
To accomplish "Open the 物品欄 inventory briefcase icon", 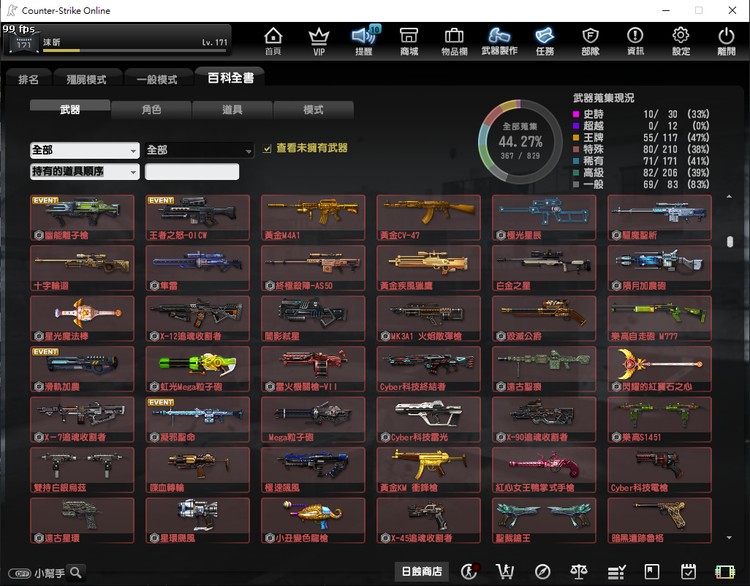I will tap(454, 41).
